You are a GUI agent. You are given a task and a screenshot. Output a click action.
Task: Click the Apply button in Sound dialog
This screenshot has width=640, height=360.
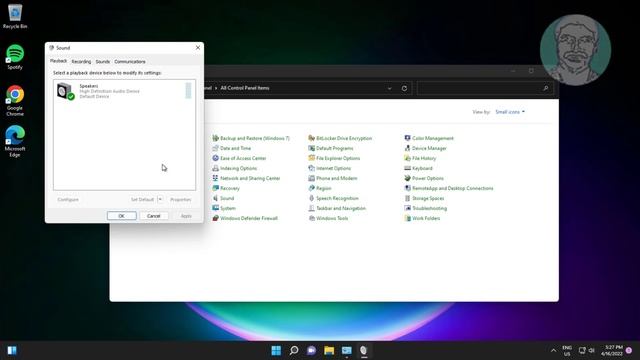pos(186,216)
